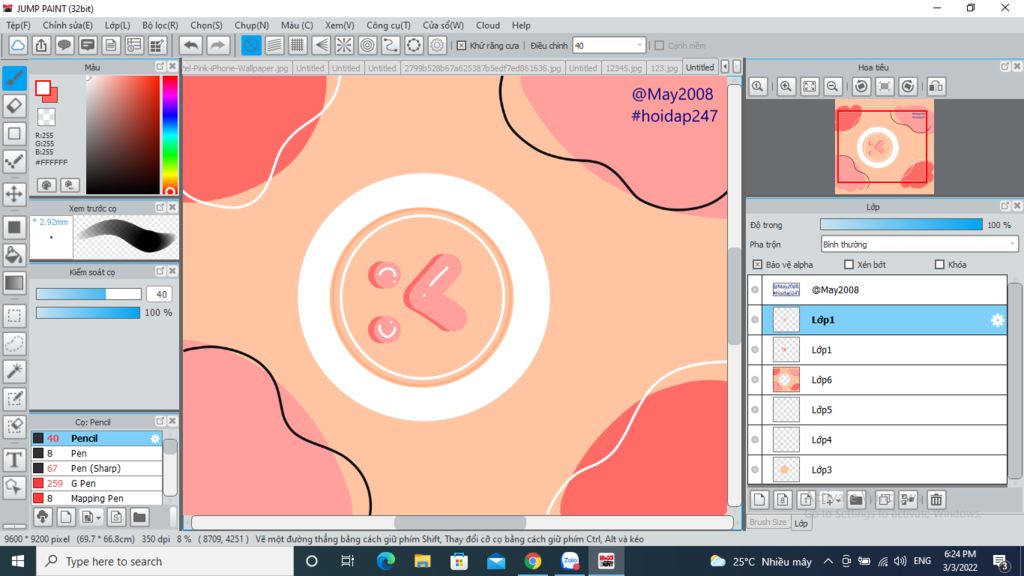Click the Redo arrow in the toolbar
Screen dimensions: 1024x576
pos(217,45)
